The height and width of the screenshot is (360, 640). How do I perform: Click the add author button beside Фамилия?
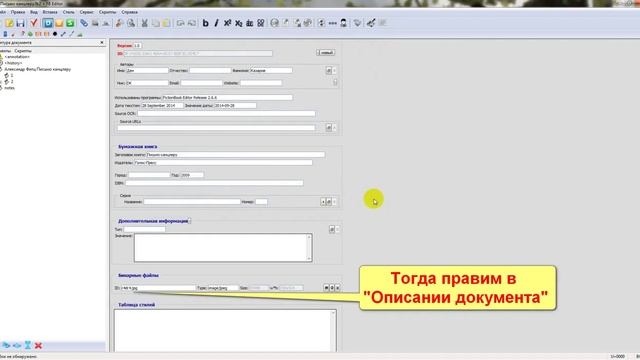point(329,71)
